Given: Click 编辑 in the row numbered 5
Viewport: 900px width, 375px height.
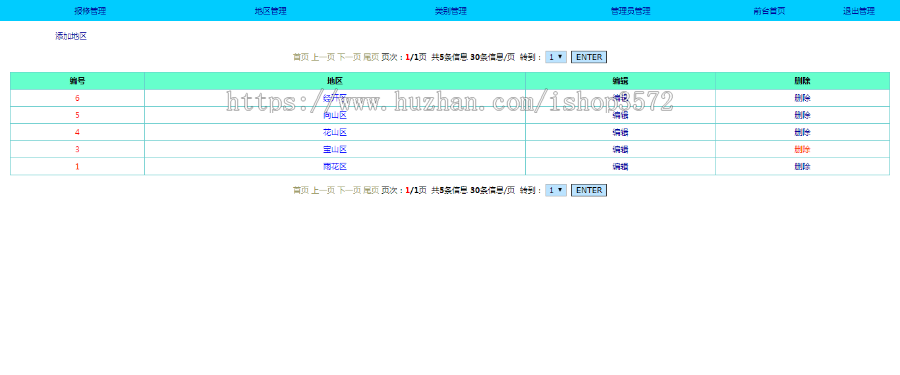Looking at the screenshot, I should (x=620, y=115).
